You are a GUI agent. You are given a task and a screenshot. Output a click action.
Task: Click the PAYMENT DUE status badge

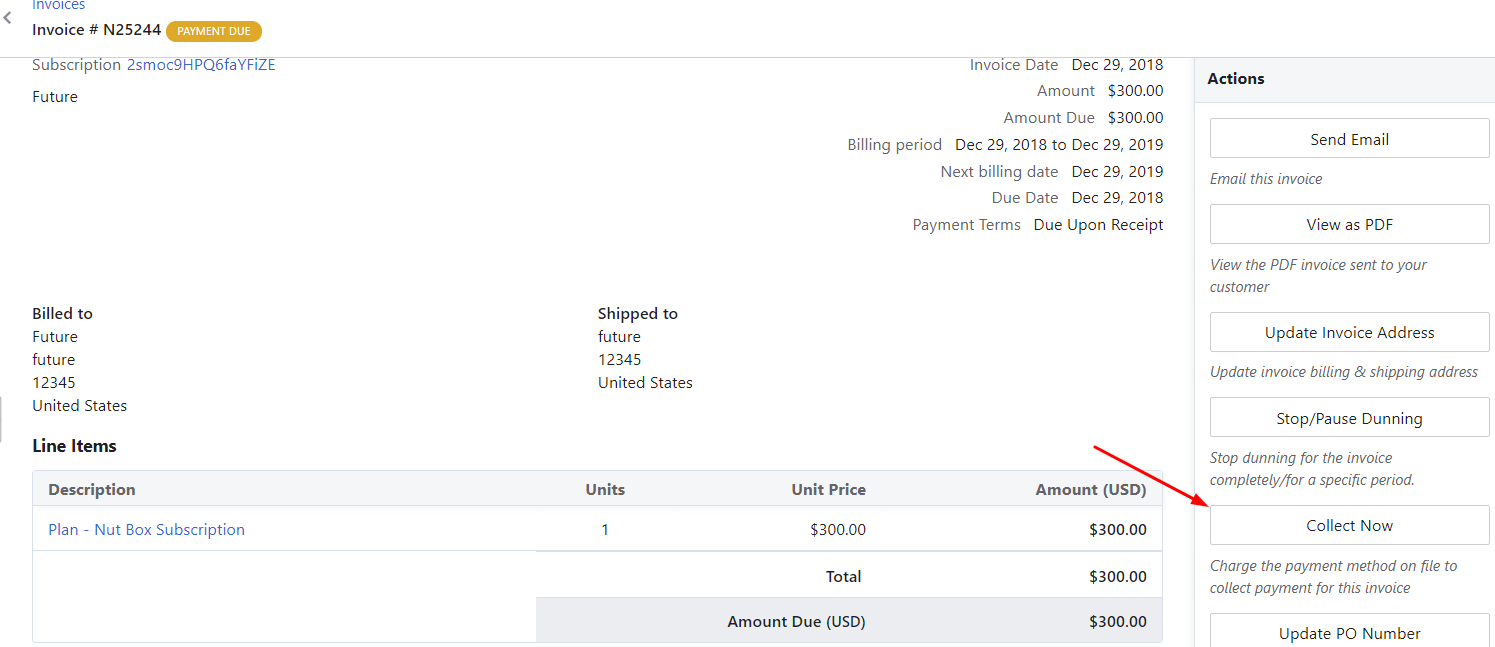click(214, 31)
